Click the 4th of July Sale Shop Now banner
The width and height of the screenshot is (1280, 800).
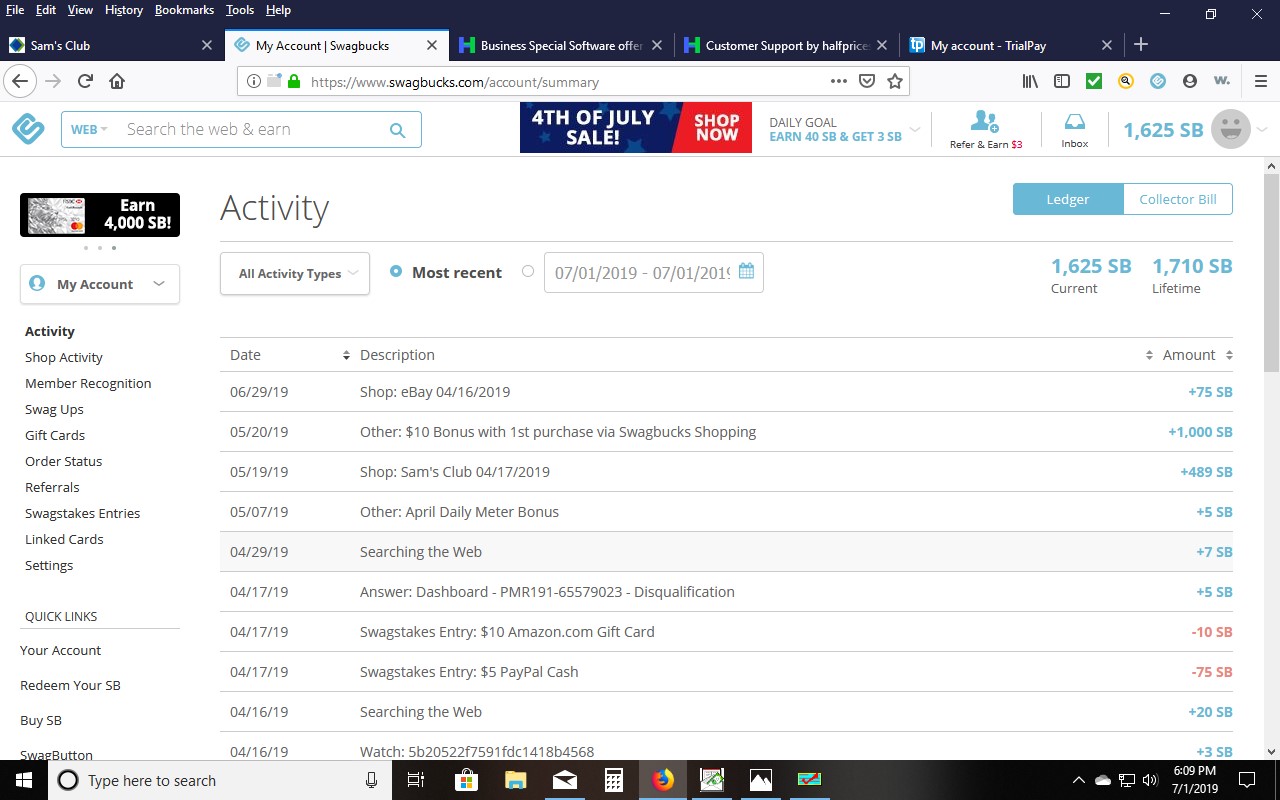pos(636,128)
